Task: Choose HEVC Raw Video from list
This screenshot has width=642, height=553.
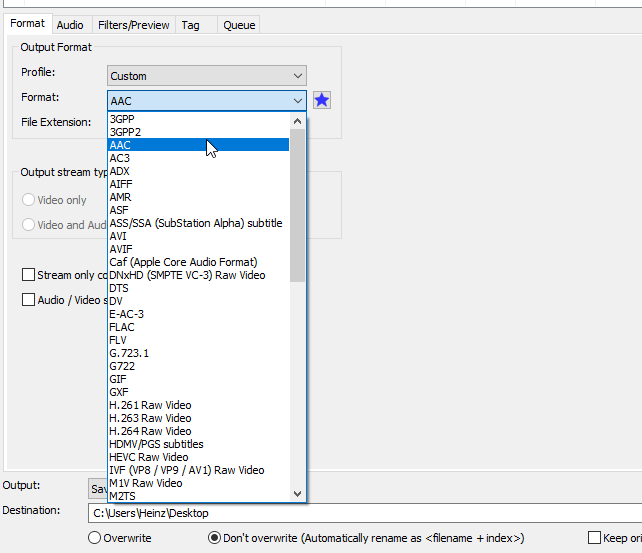Action: tap(148, 457)
